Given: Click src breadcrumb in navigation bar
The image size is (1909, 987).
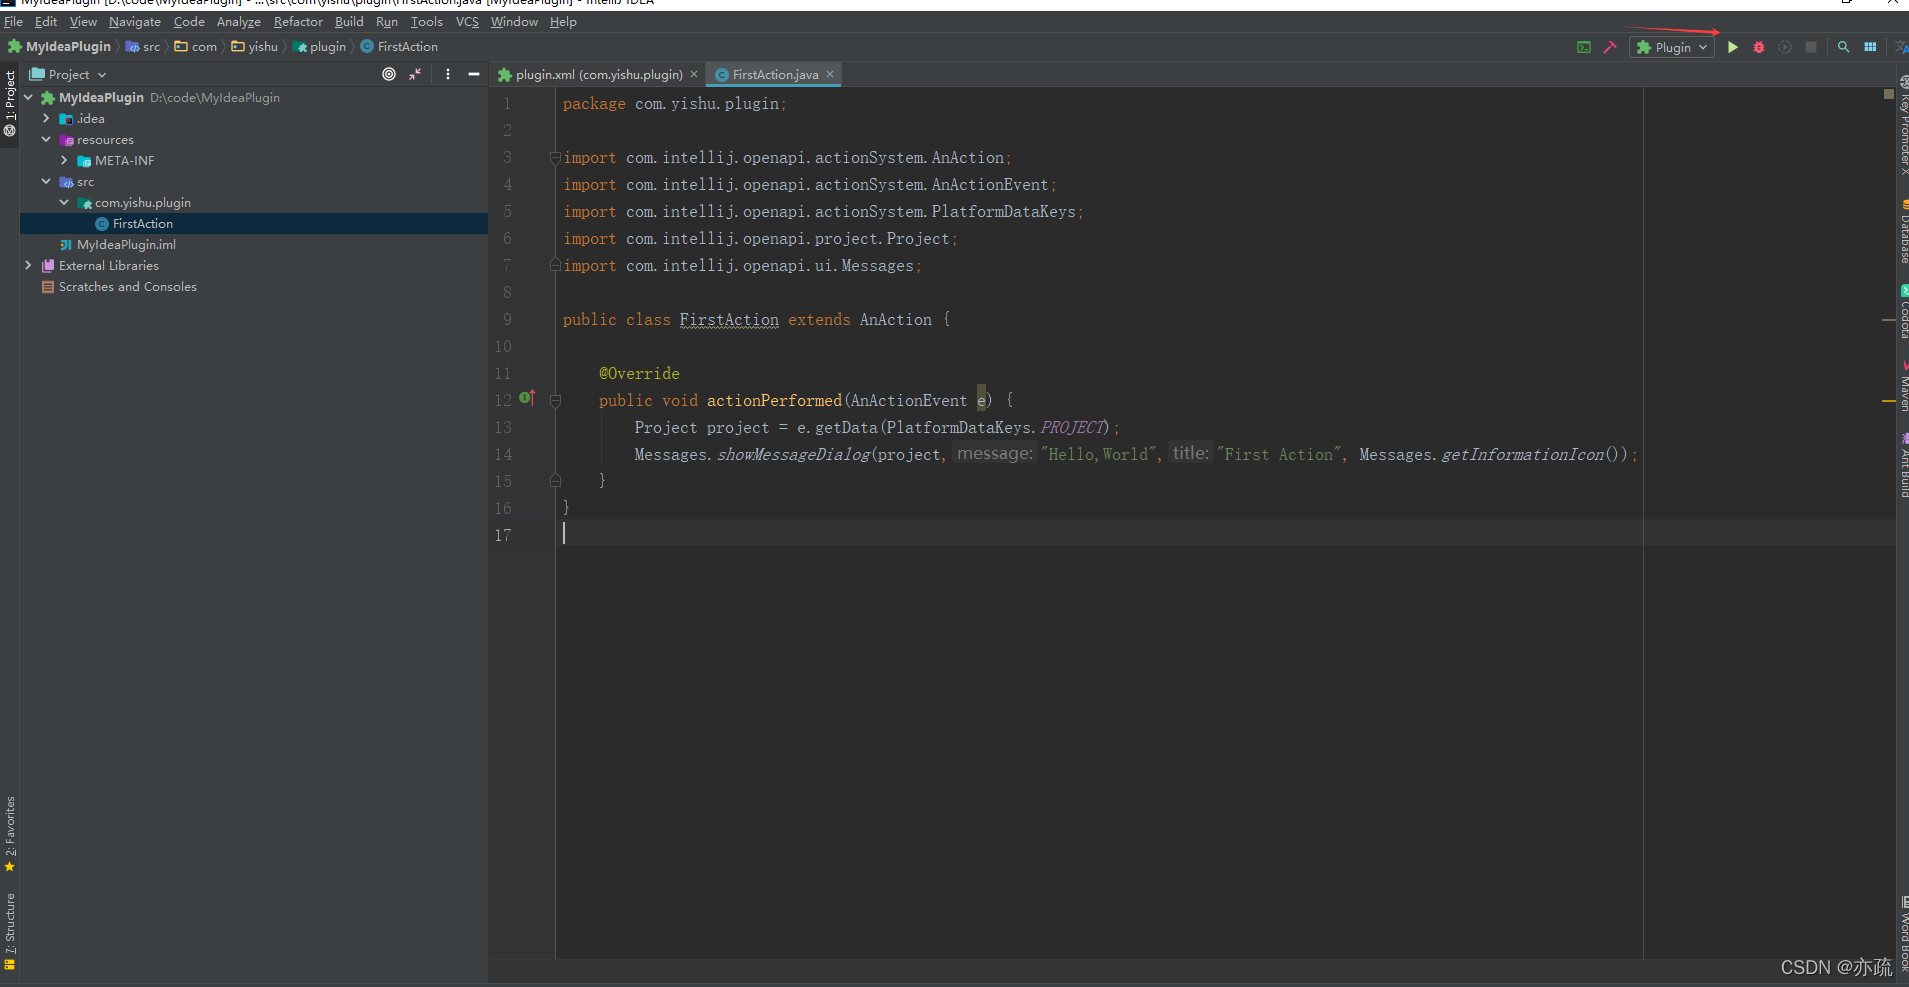Looking at the screenshot, I should tap(143, 46).
